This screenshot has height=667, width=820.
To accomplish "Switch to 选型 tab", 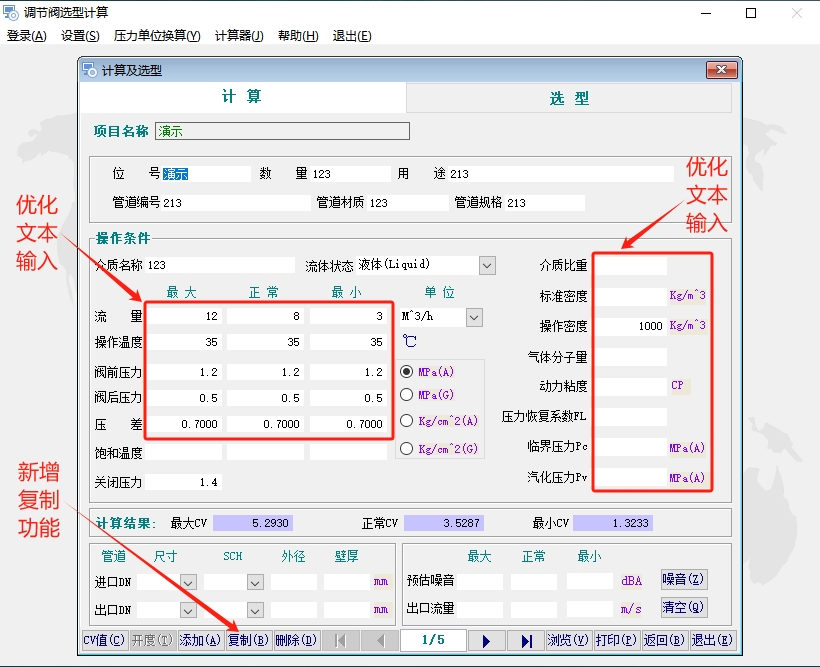I will 569,98.
